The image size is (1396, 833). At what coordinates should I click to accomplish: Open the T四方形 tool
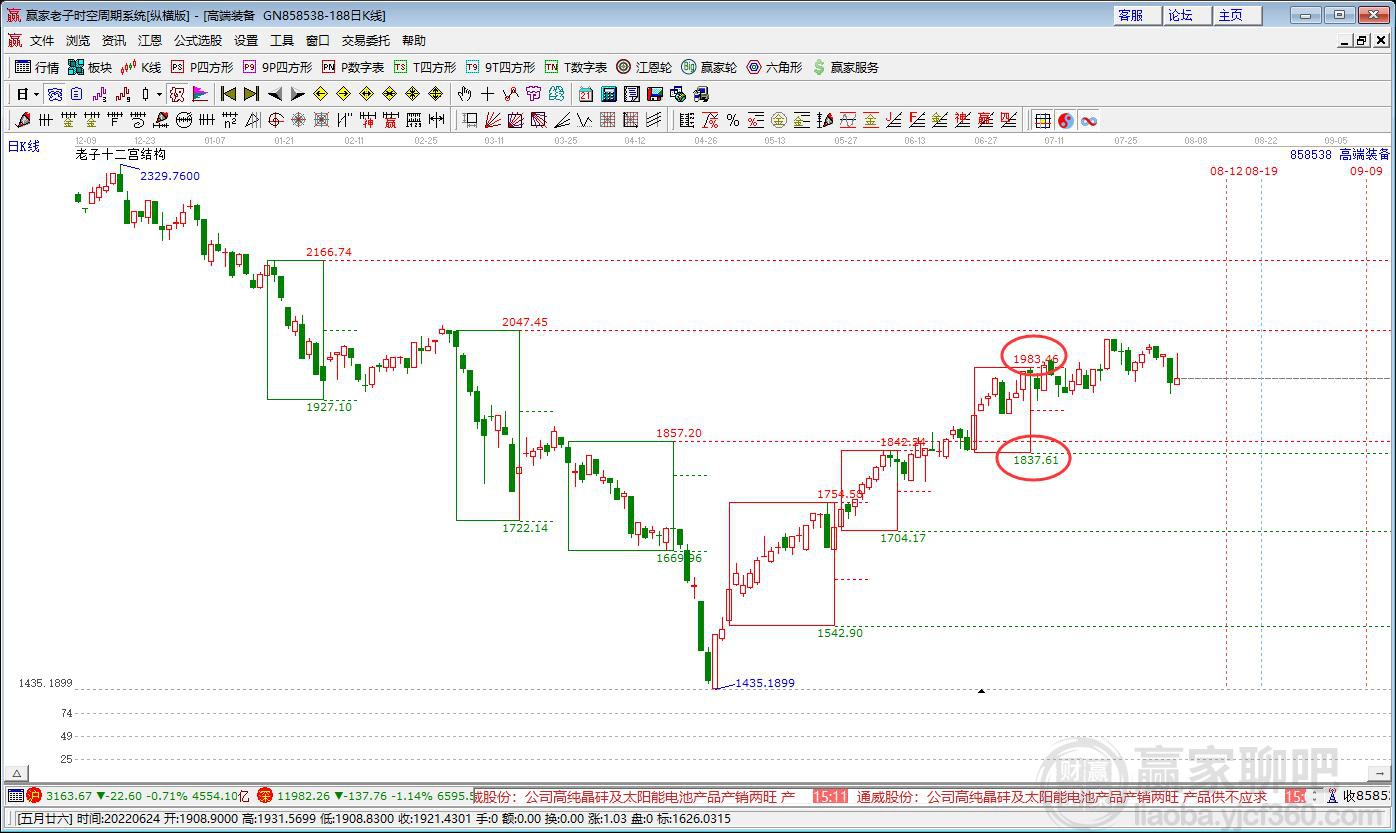(425, 67)
